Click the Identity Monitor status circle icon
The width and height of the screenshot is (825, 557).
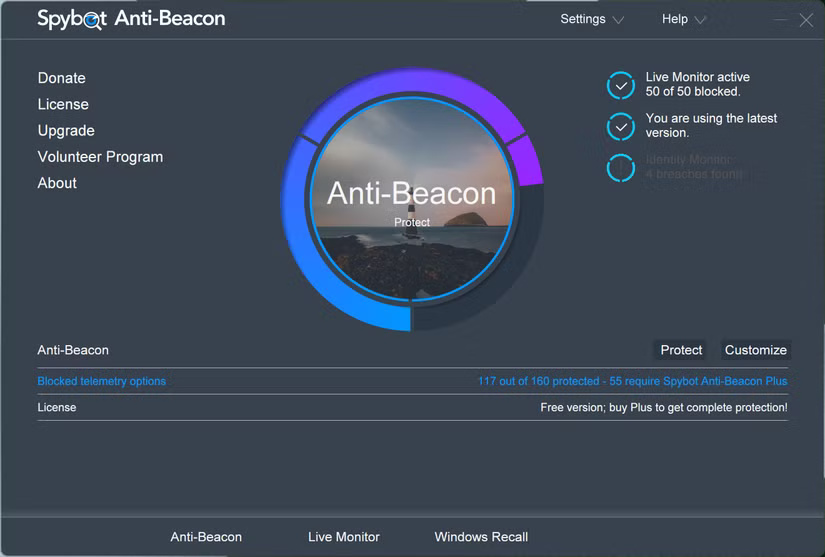coord(621,168)
